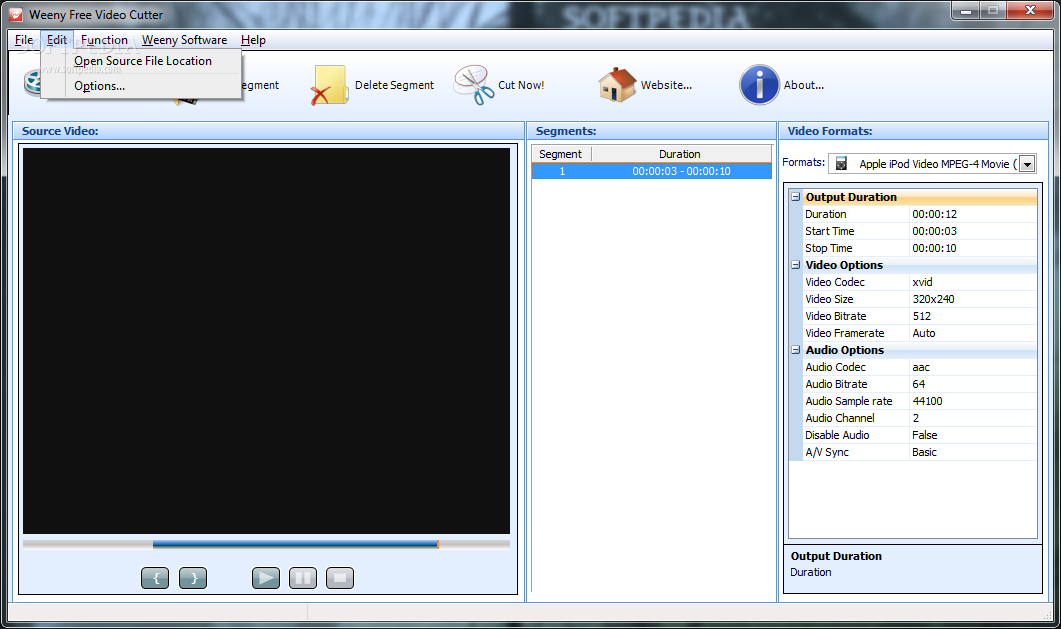Click the orange end marker on seek bar
Screen dimensions: 1061x629
coord(438,544)
